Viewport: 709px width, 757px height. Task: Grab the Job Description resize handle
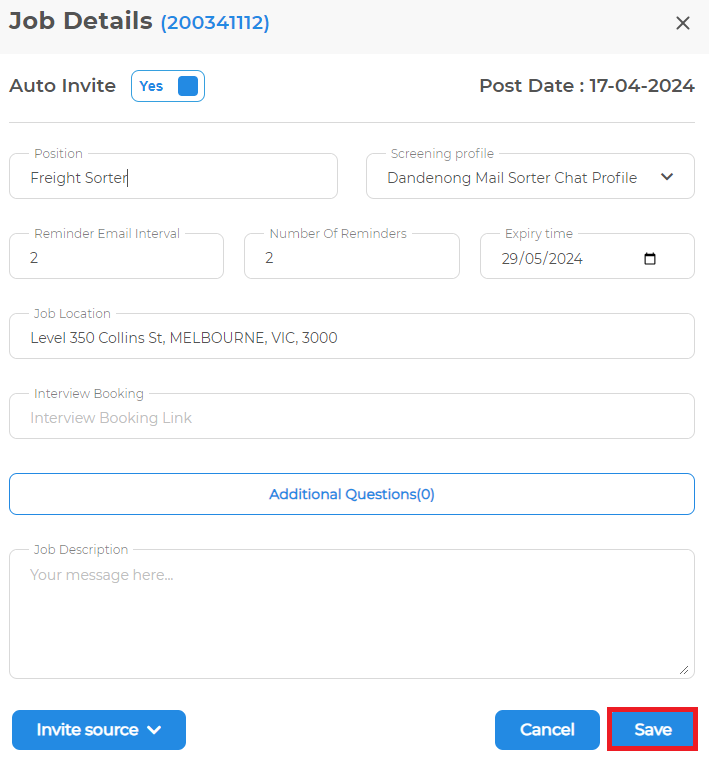684,670
